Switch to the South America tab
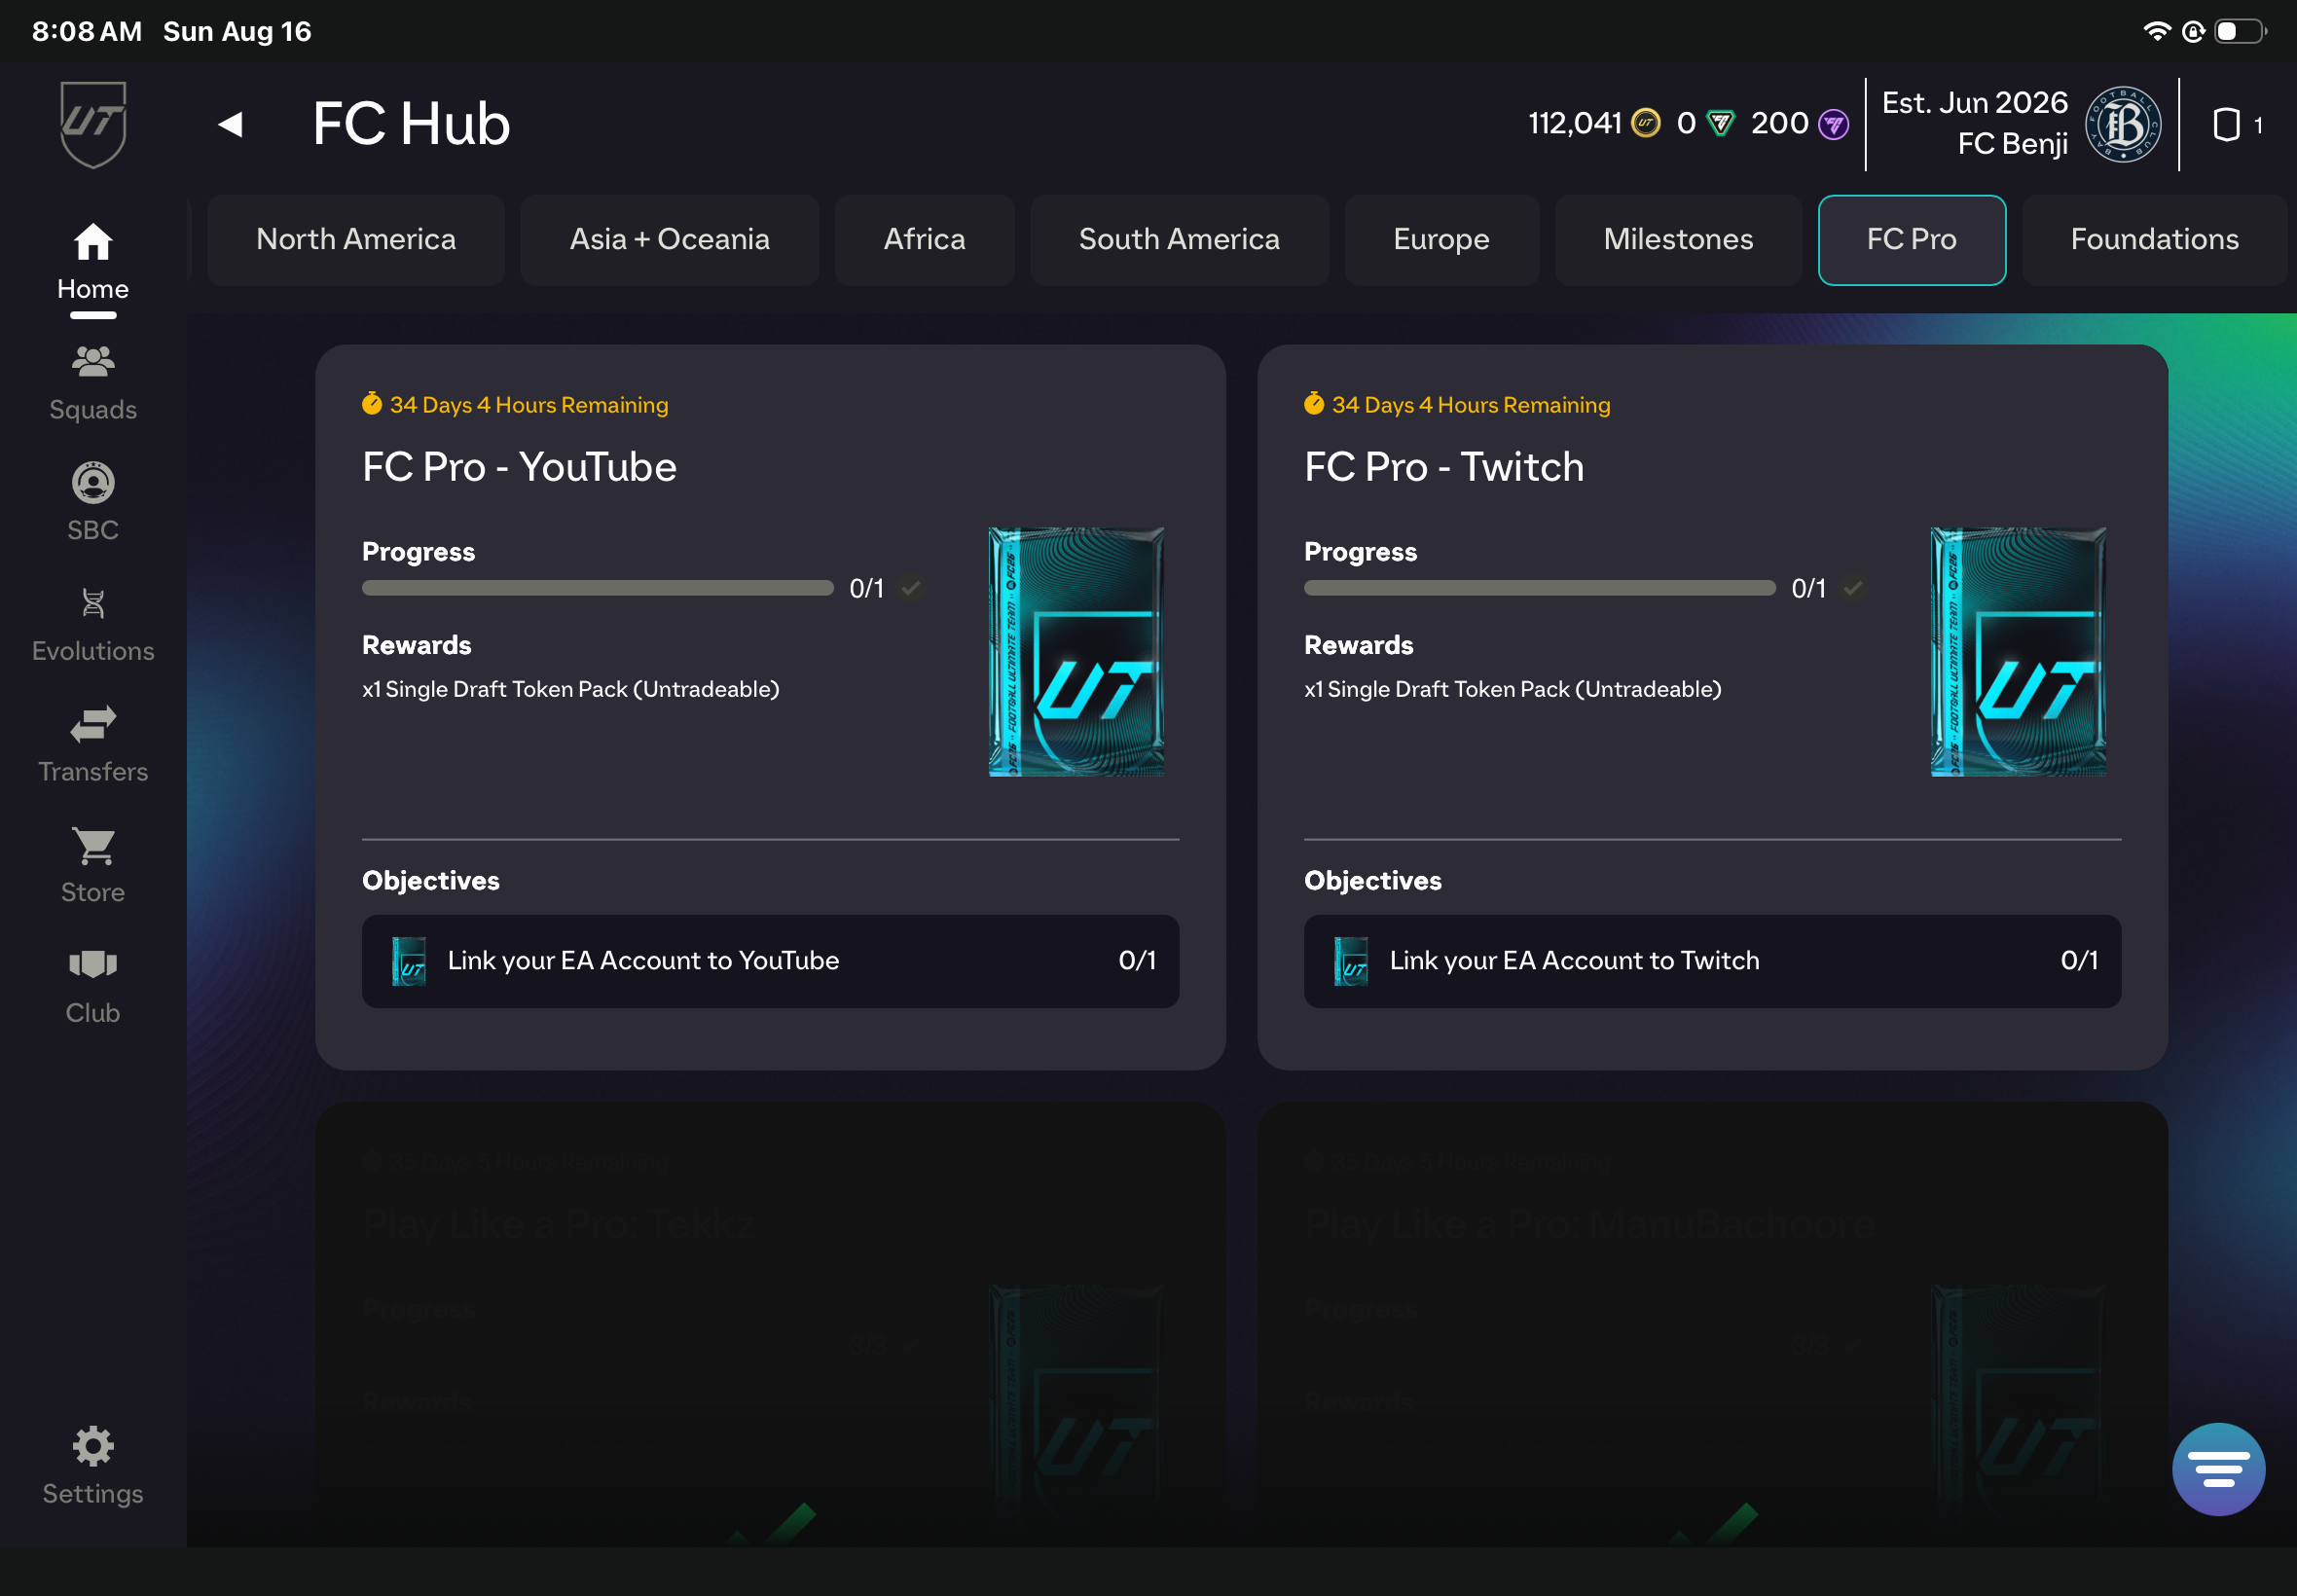Viewport: 2297px width, 1596px height. pyautogui.click(x=1180, y=240)
